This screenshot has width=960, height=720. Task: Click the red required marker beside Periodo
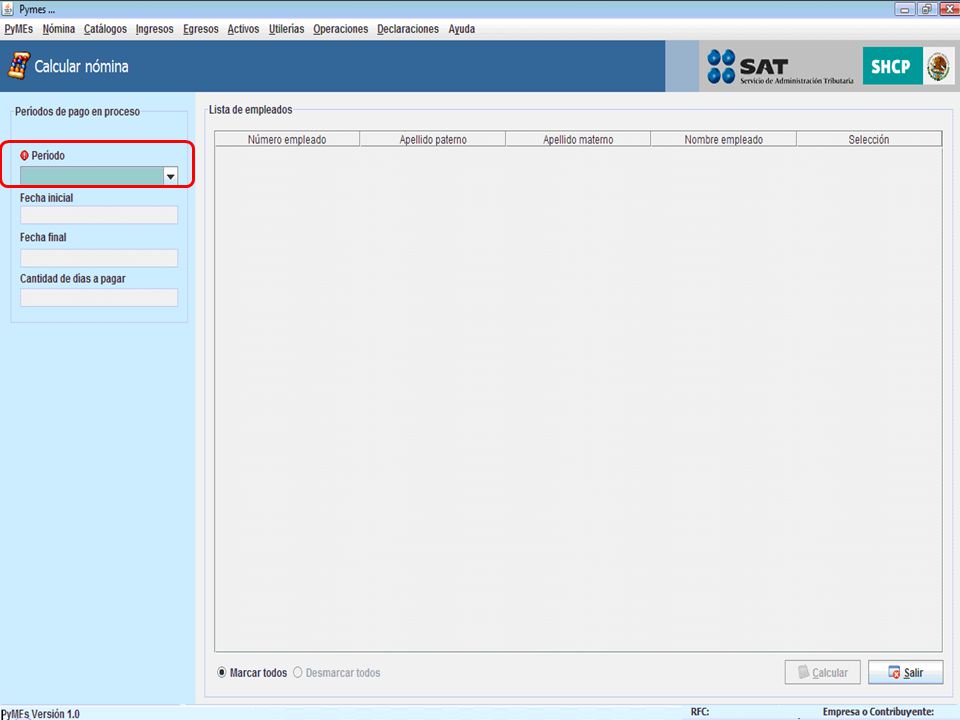(24, 156)
